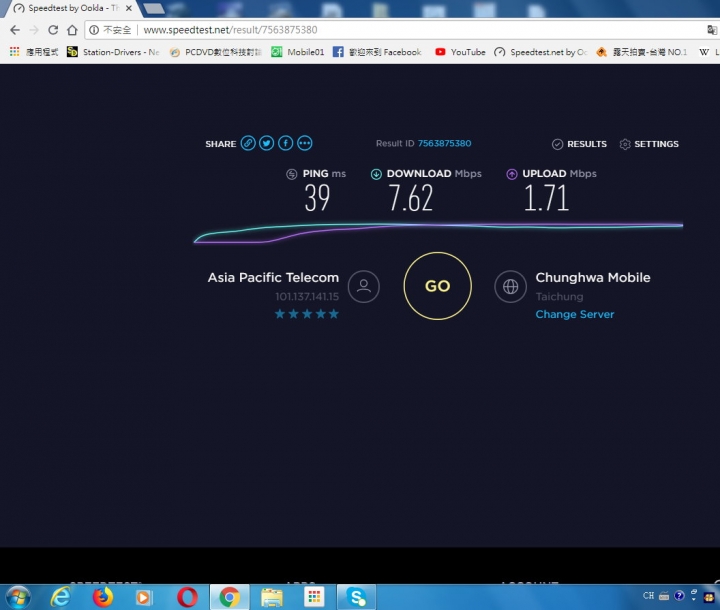Open the Mobile01 bookmark
Viewport: 720px width, 610px height.
(x=298, y=52)
